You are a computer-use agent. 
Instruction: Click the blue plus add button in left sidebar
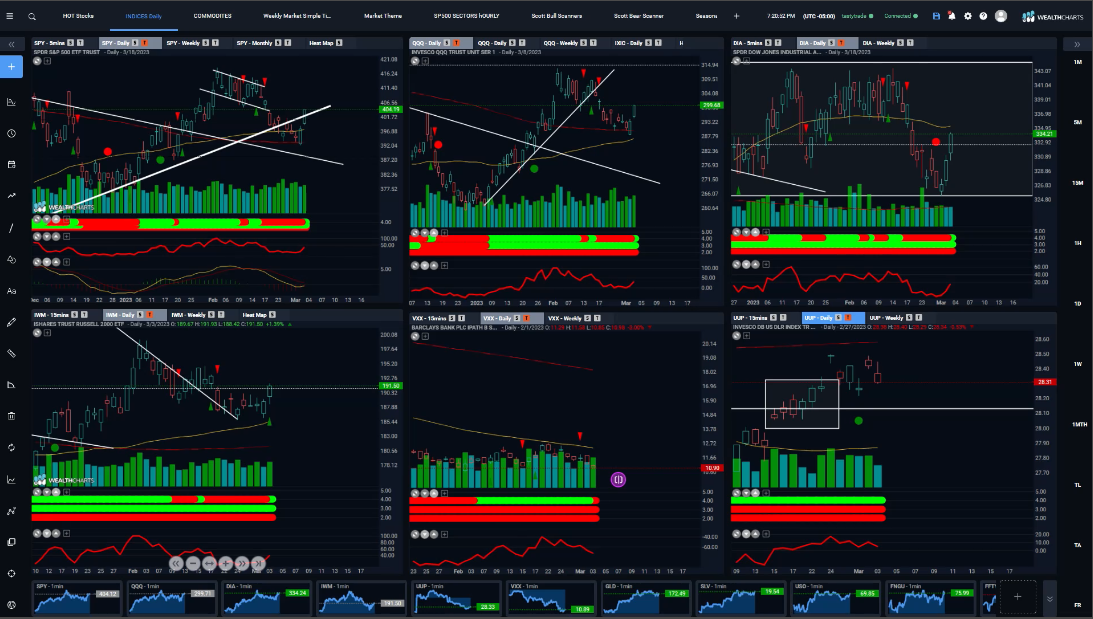(x=11, y=67)
